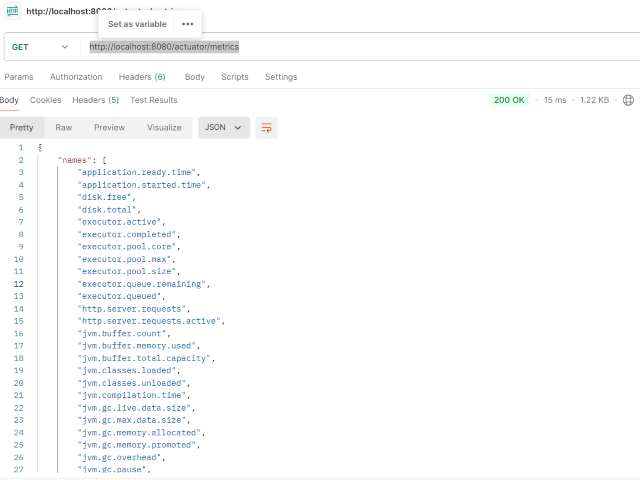This screenshot has width=640, height=480.
Task: Click "jvm.compilation.time" entry
Action: pos(132,396)
